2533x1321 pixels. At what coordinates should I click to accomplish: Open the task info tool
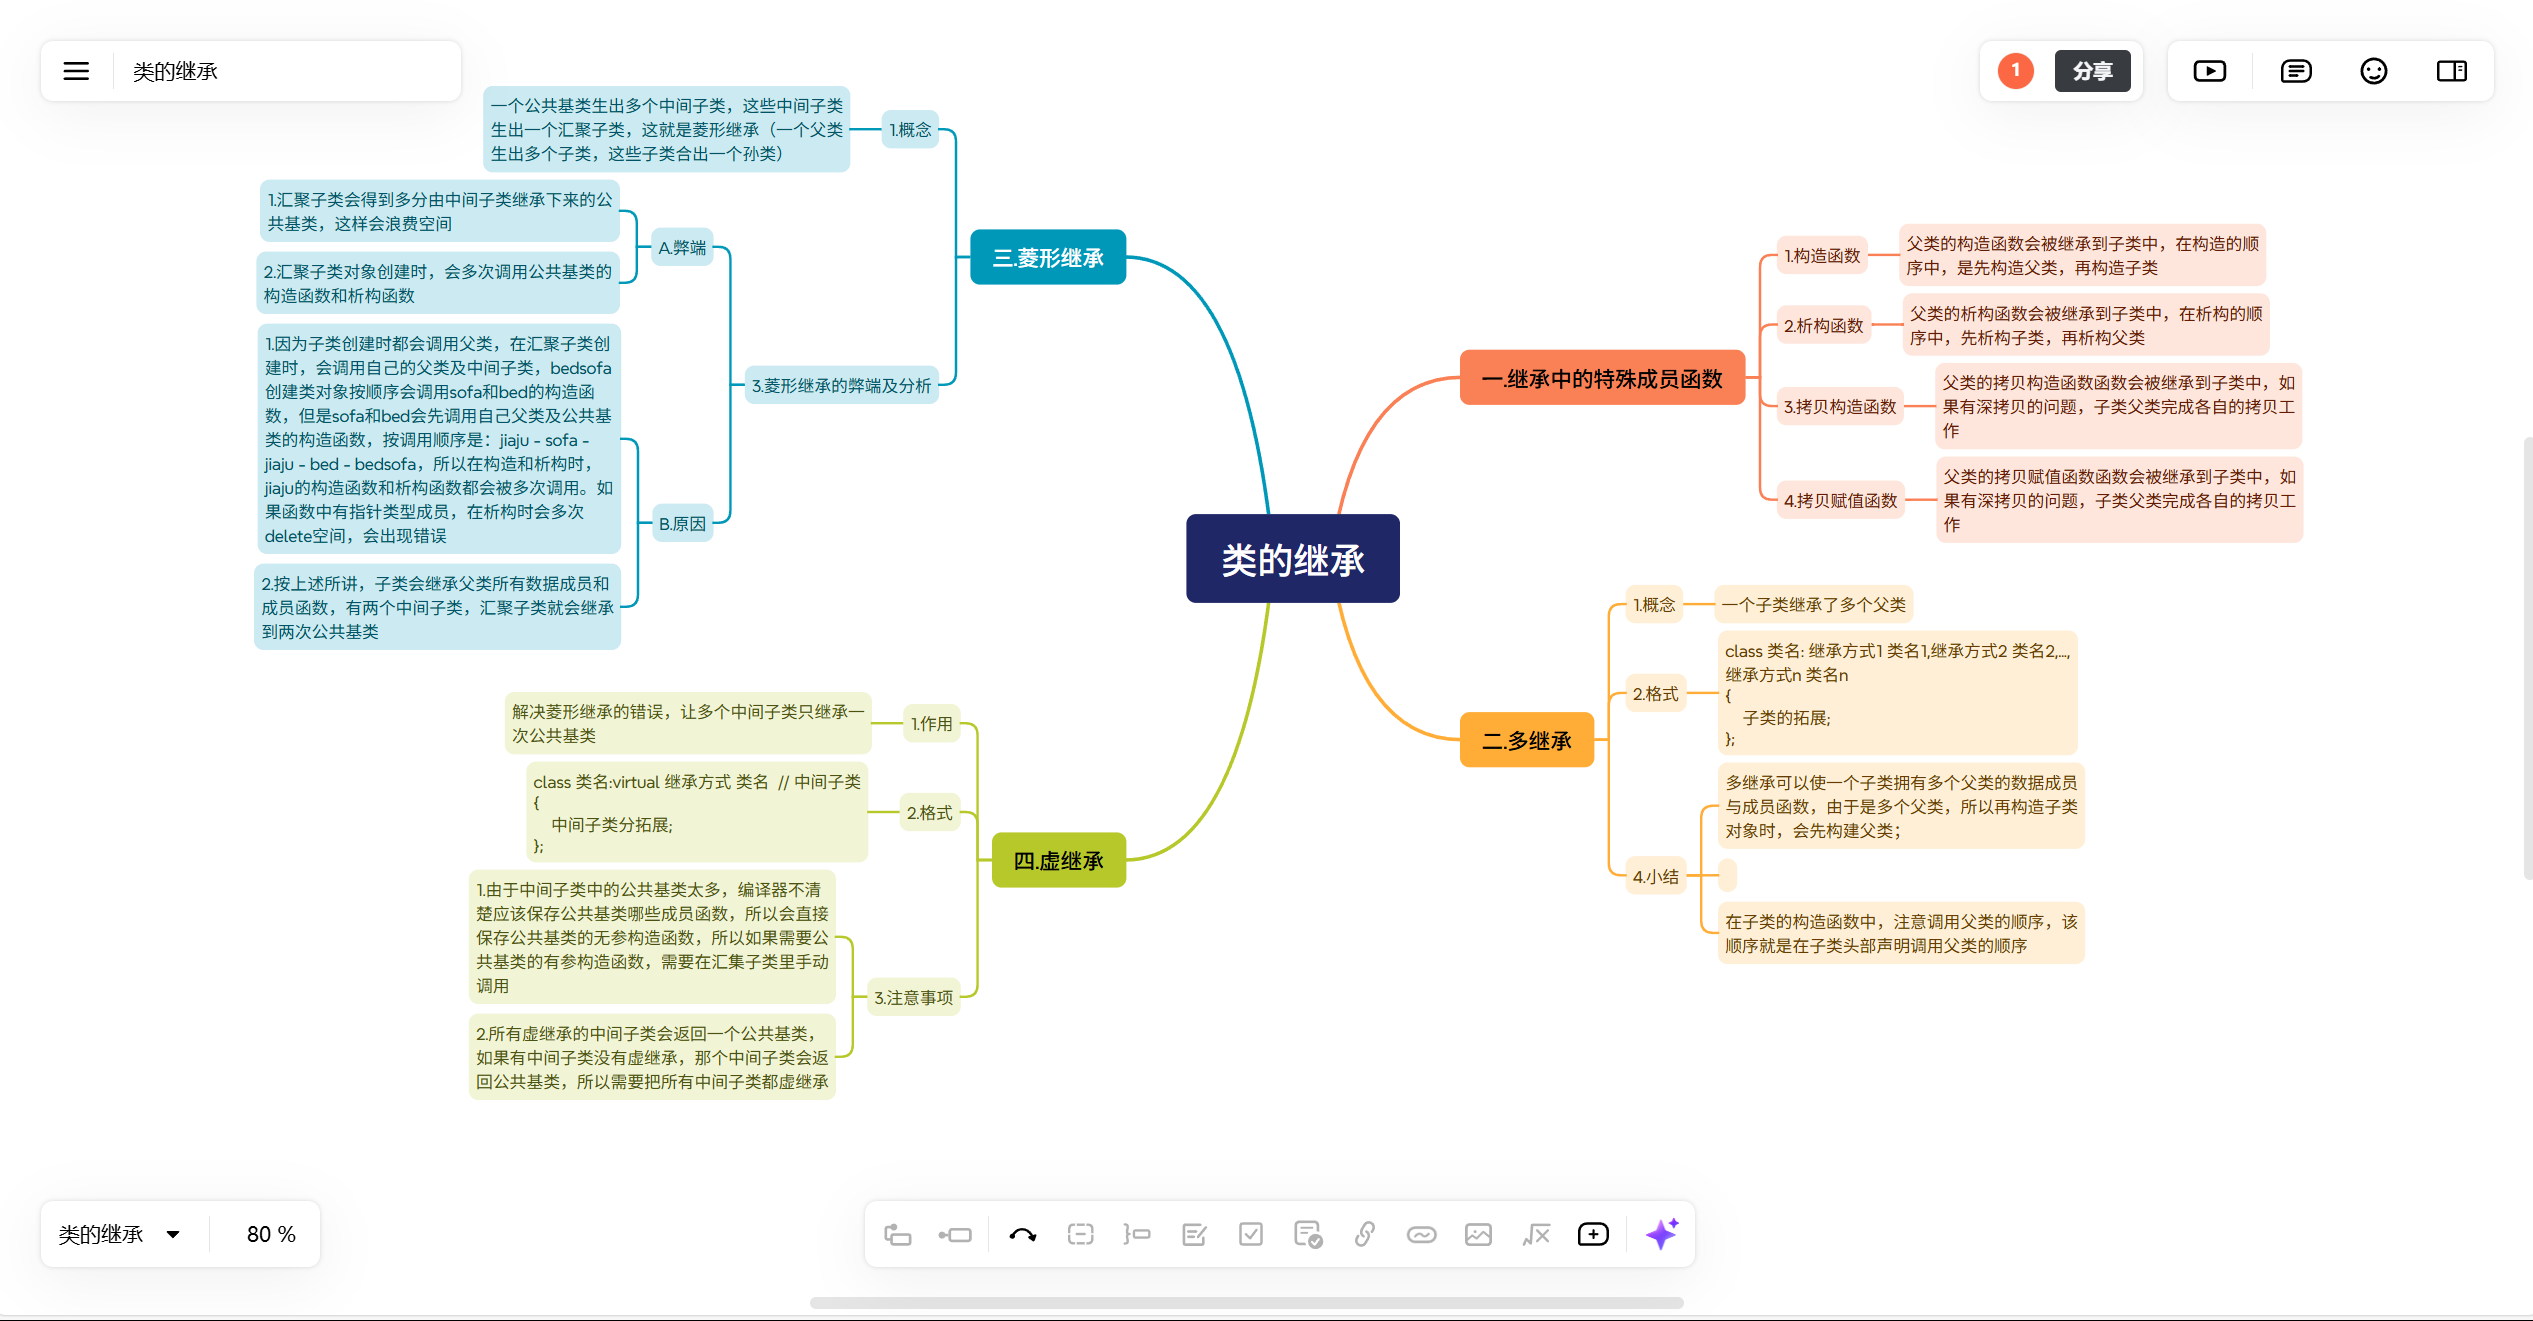(x=1308, y=1234)
